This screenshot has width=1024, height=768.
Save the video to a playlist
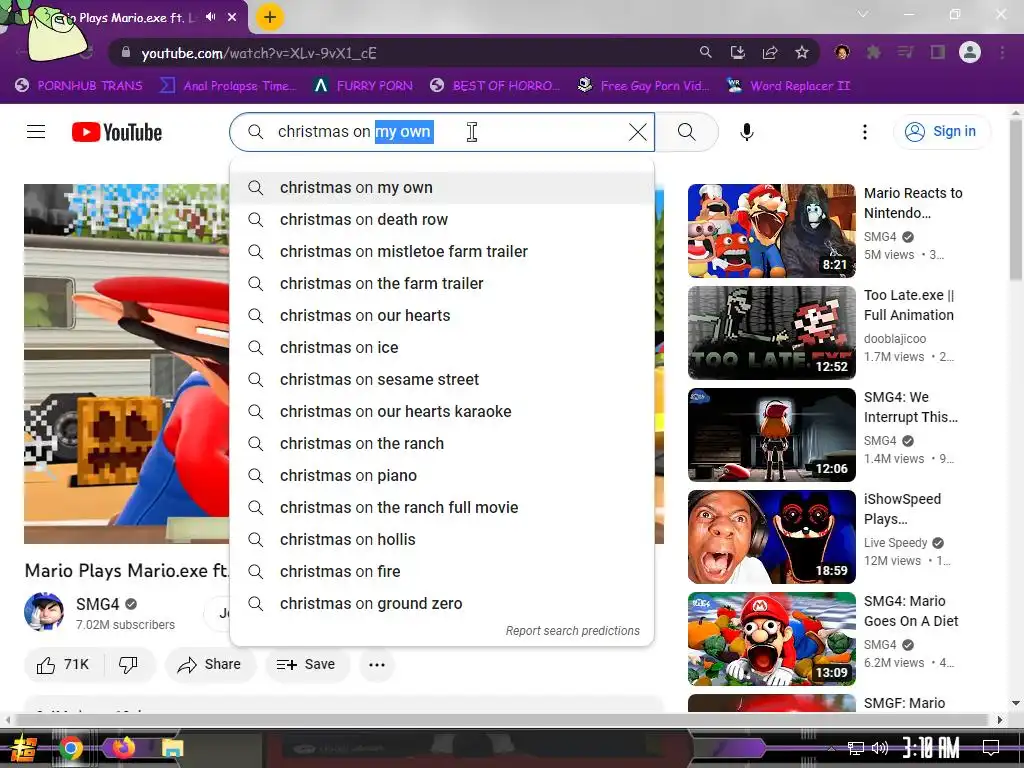[307, 665]
